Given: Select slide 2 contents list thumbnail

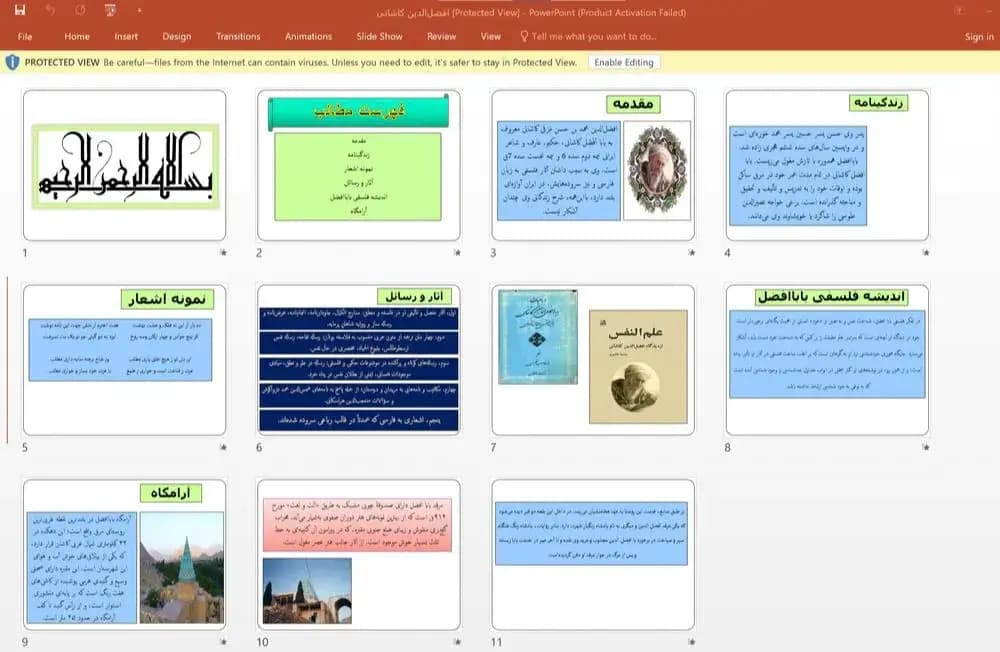Looking at the screenshot, I should (x=358, y=165).
